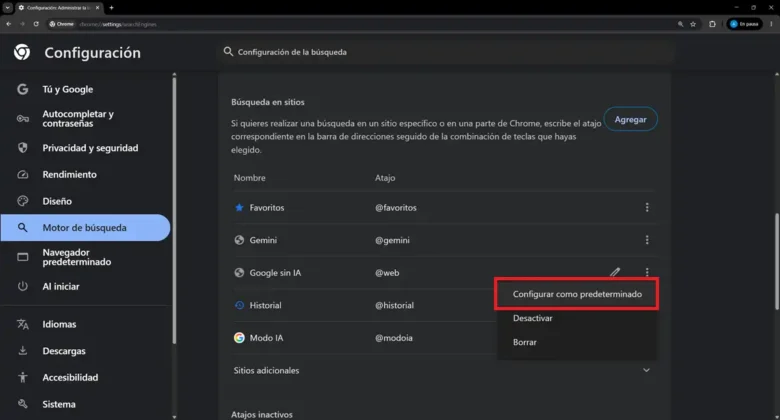Click the @favoritos shortcut text
This screenshot has width=780, height=420.
[x=396, y=208]
